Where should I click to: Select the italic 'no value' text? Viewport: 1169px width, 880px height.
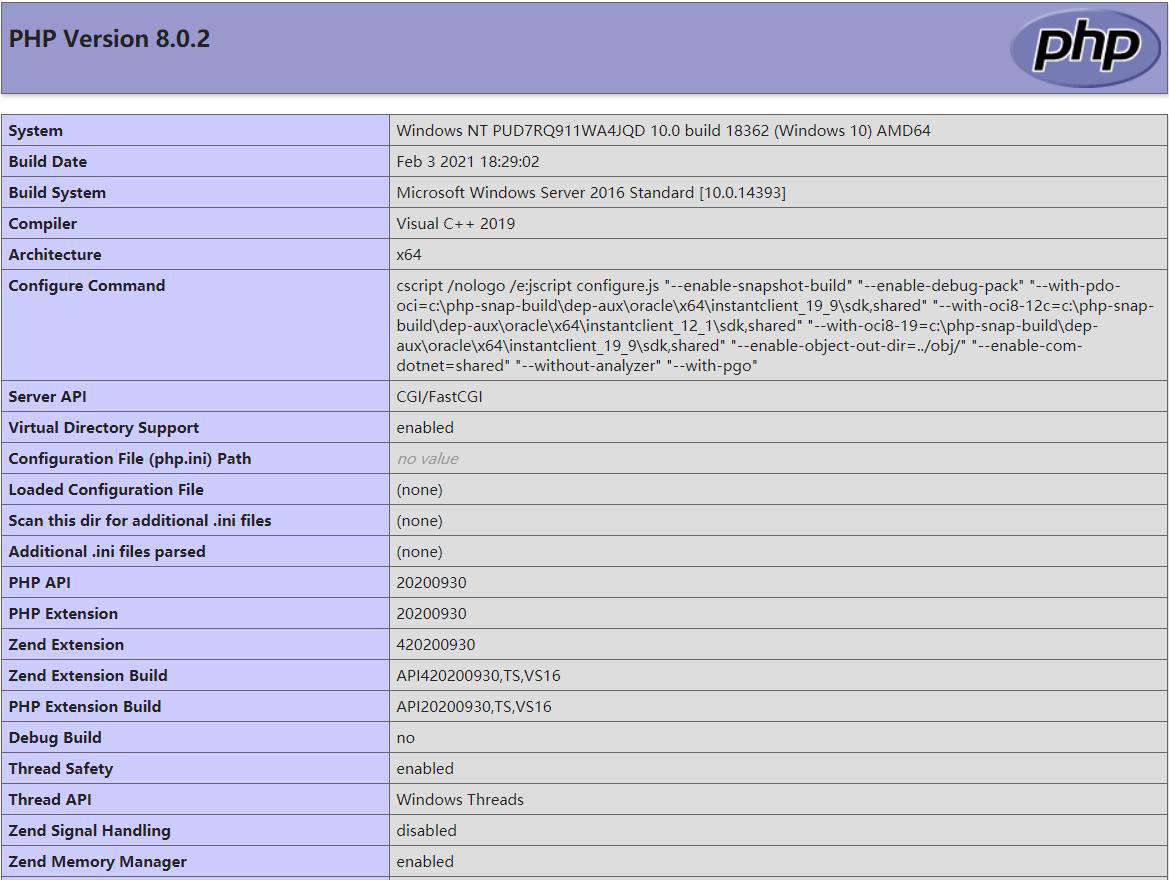coord(427,459)
